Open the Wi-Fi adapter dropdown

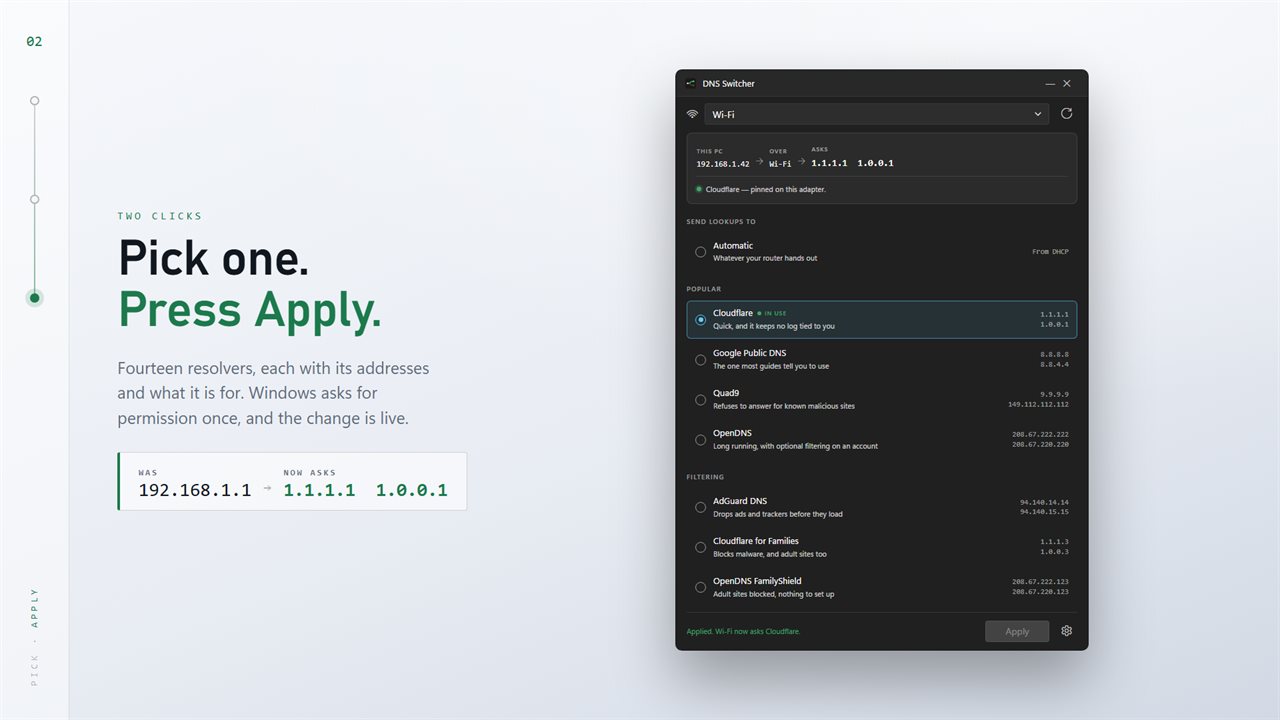(877, 114)
